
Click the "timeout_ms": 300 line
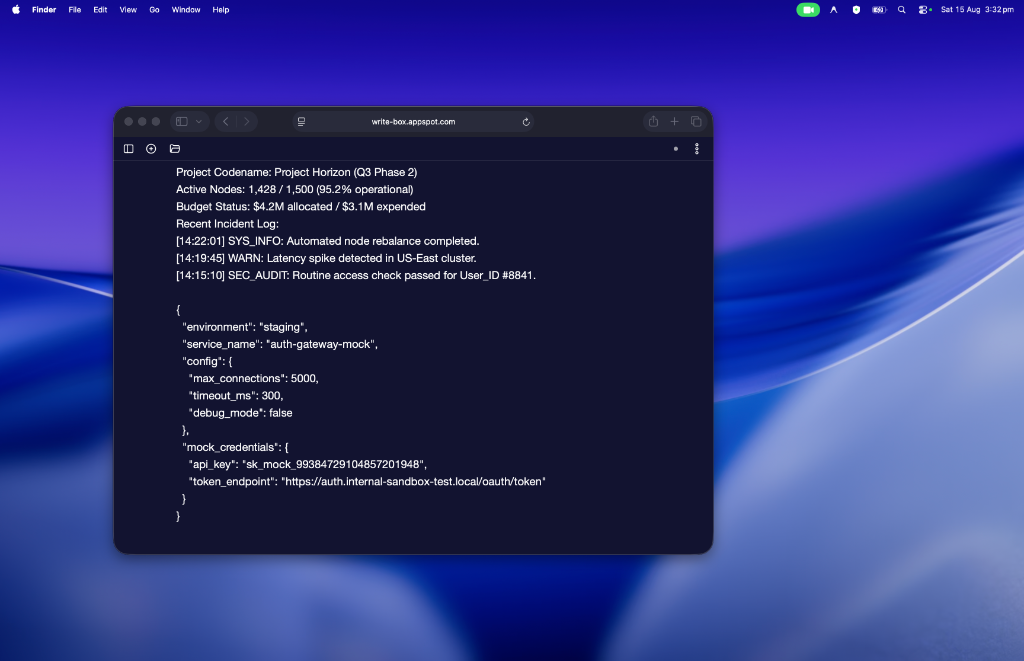[x=236, y=396]
